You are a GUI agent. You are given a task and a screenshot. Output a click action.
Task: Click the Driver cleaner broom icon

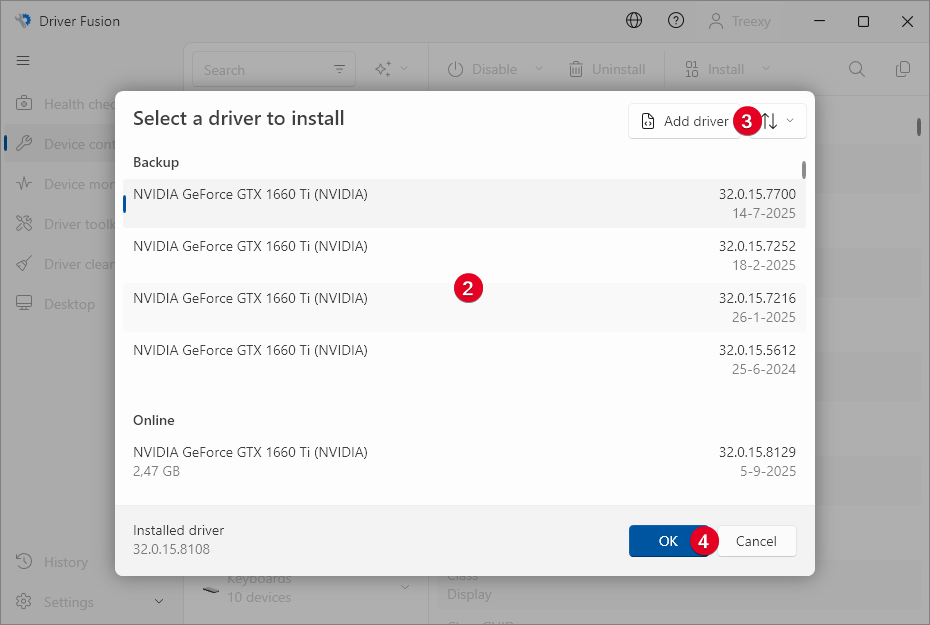[24, 263]
